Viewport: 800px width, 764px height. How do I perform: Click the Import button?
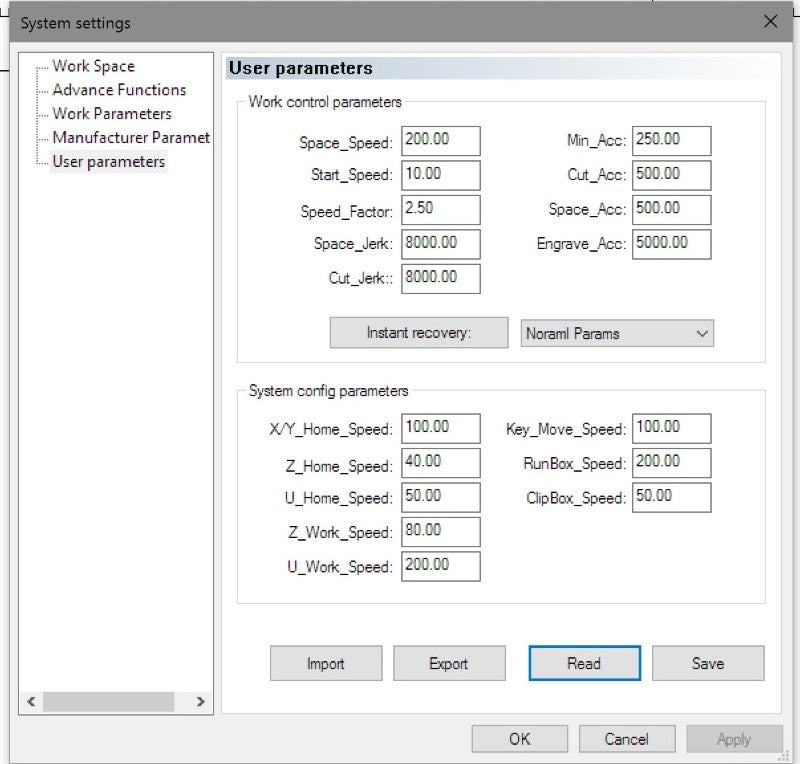coord(326,664)
